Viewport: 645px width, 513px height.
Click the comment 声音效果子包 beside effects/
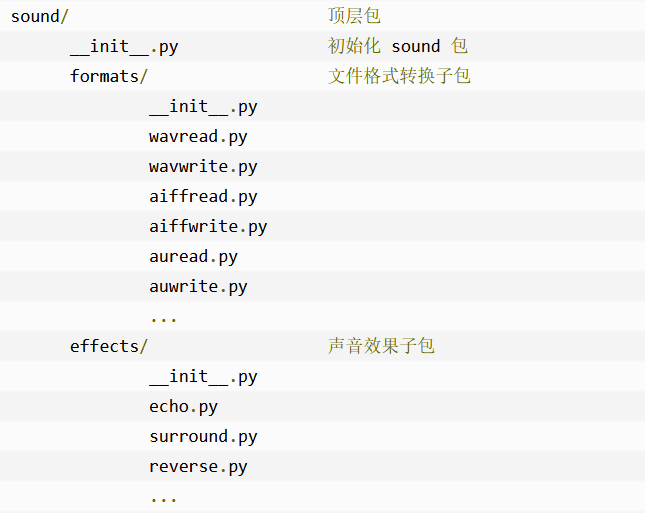(x=381, y=346)
